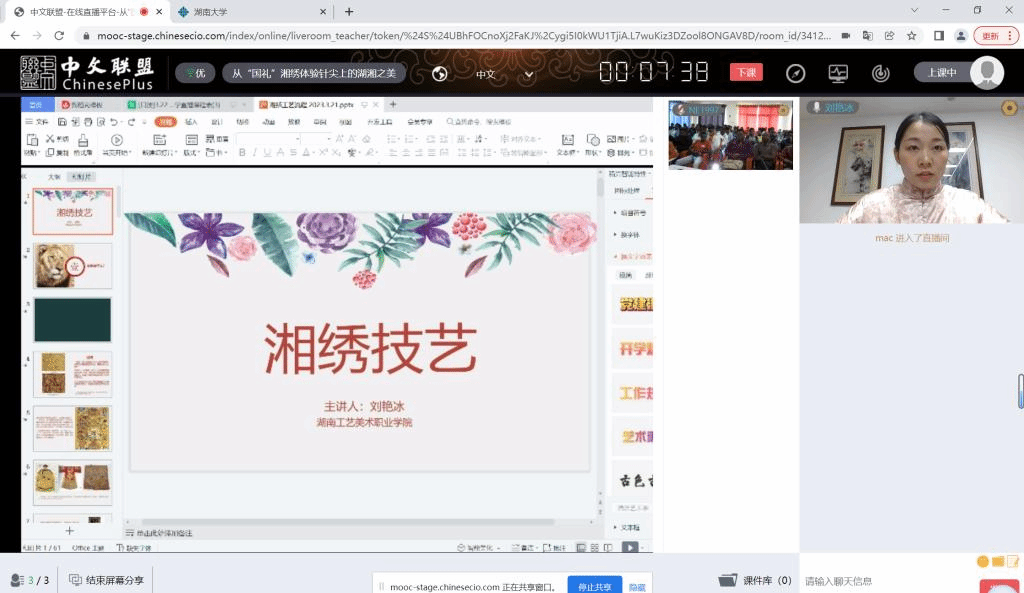Screen dimensions: 1024x593
Task: Toggle the network quality '优' indicator
Action: point(194,73)
